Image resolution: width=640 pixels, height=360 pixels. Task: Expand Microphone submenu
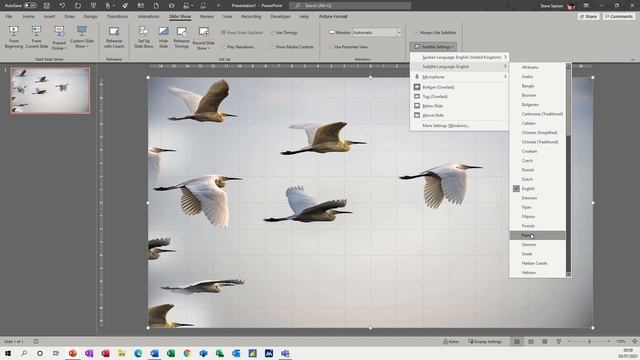460,77
